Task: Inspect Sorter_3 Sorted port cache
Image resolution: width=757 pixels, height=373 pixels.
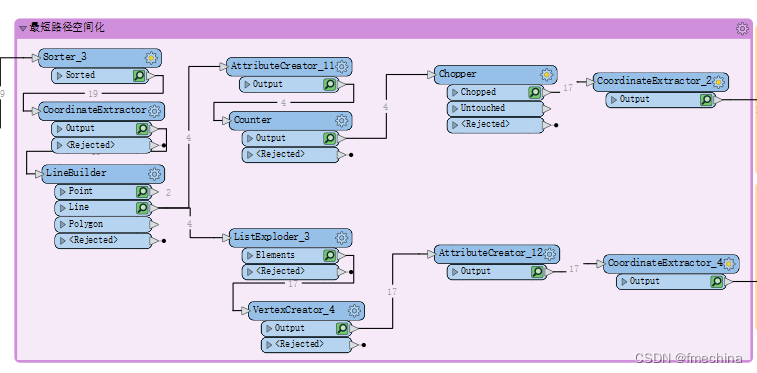Action: 139,76
